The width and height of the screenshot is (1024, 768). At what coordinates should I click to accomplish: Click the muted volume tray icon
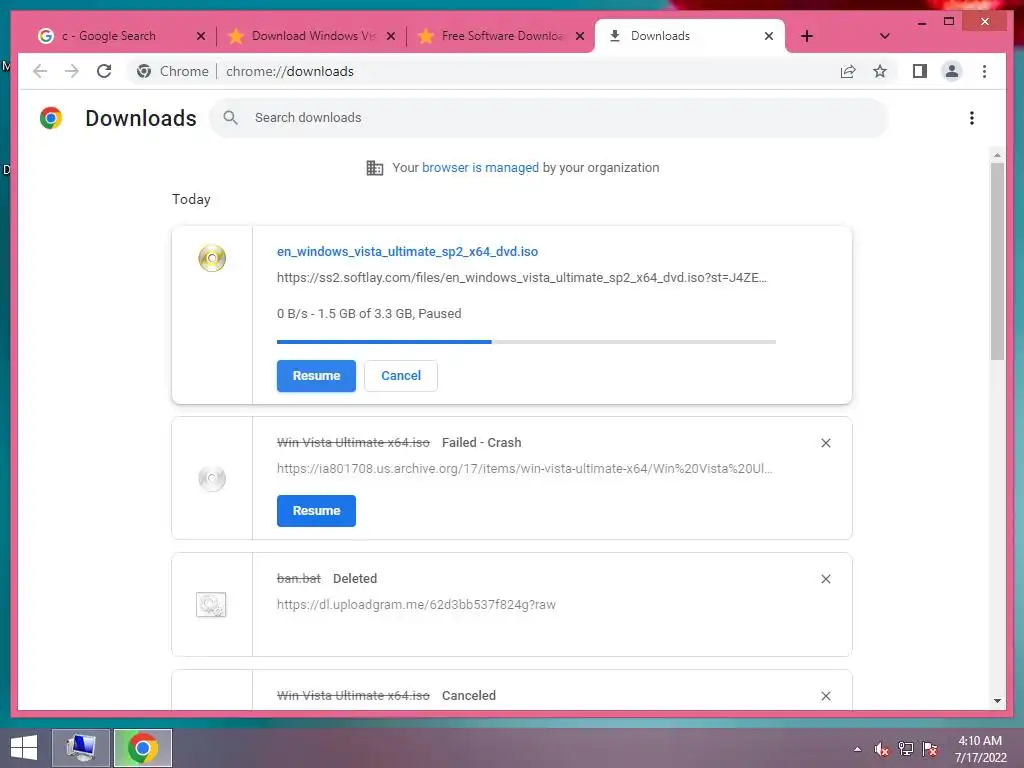(x=881, y=749)
